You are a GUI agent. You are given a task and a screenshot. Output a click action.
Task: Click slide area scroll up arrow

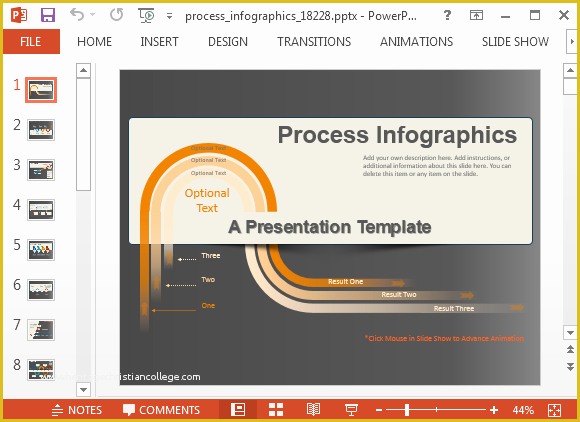click(570, 70)
